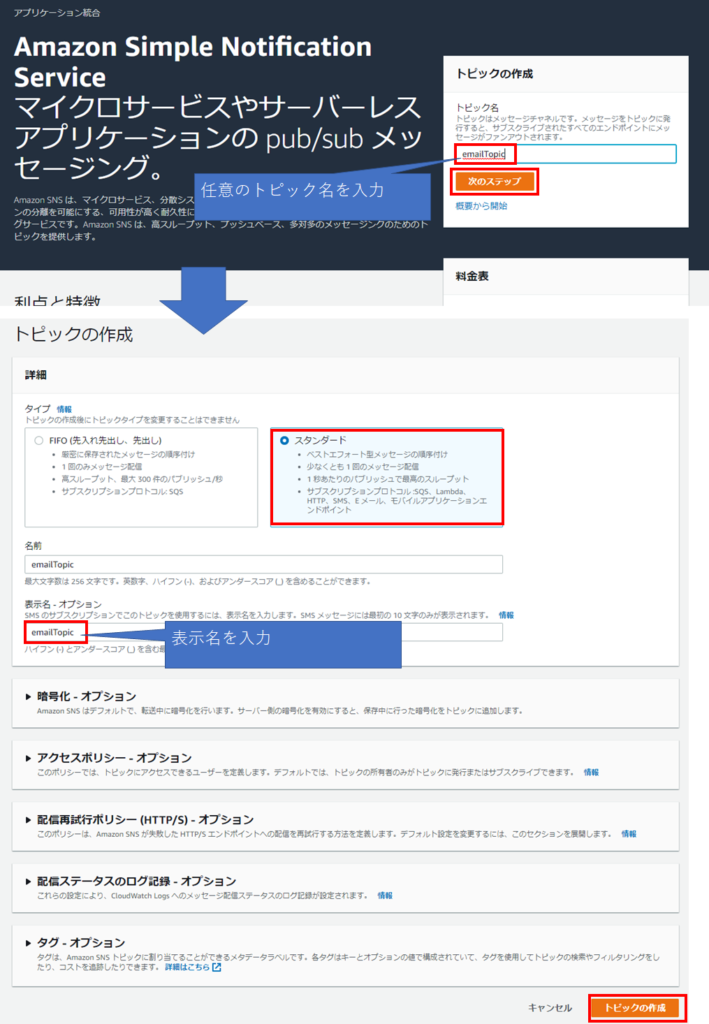Select the スタンダード topic type radio button

pos(285,441)
